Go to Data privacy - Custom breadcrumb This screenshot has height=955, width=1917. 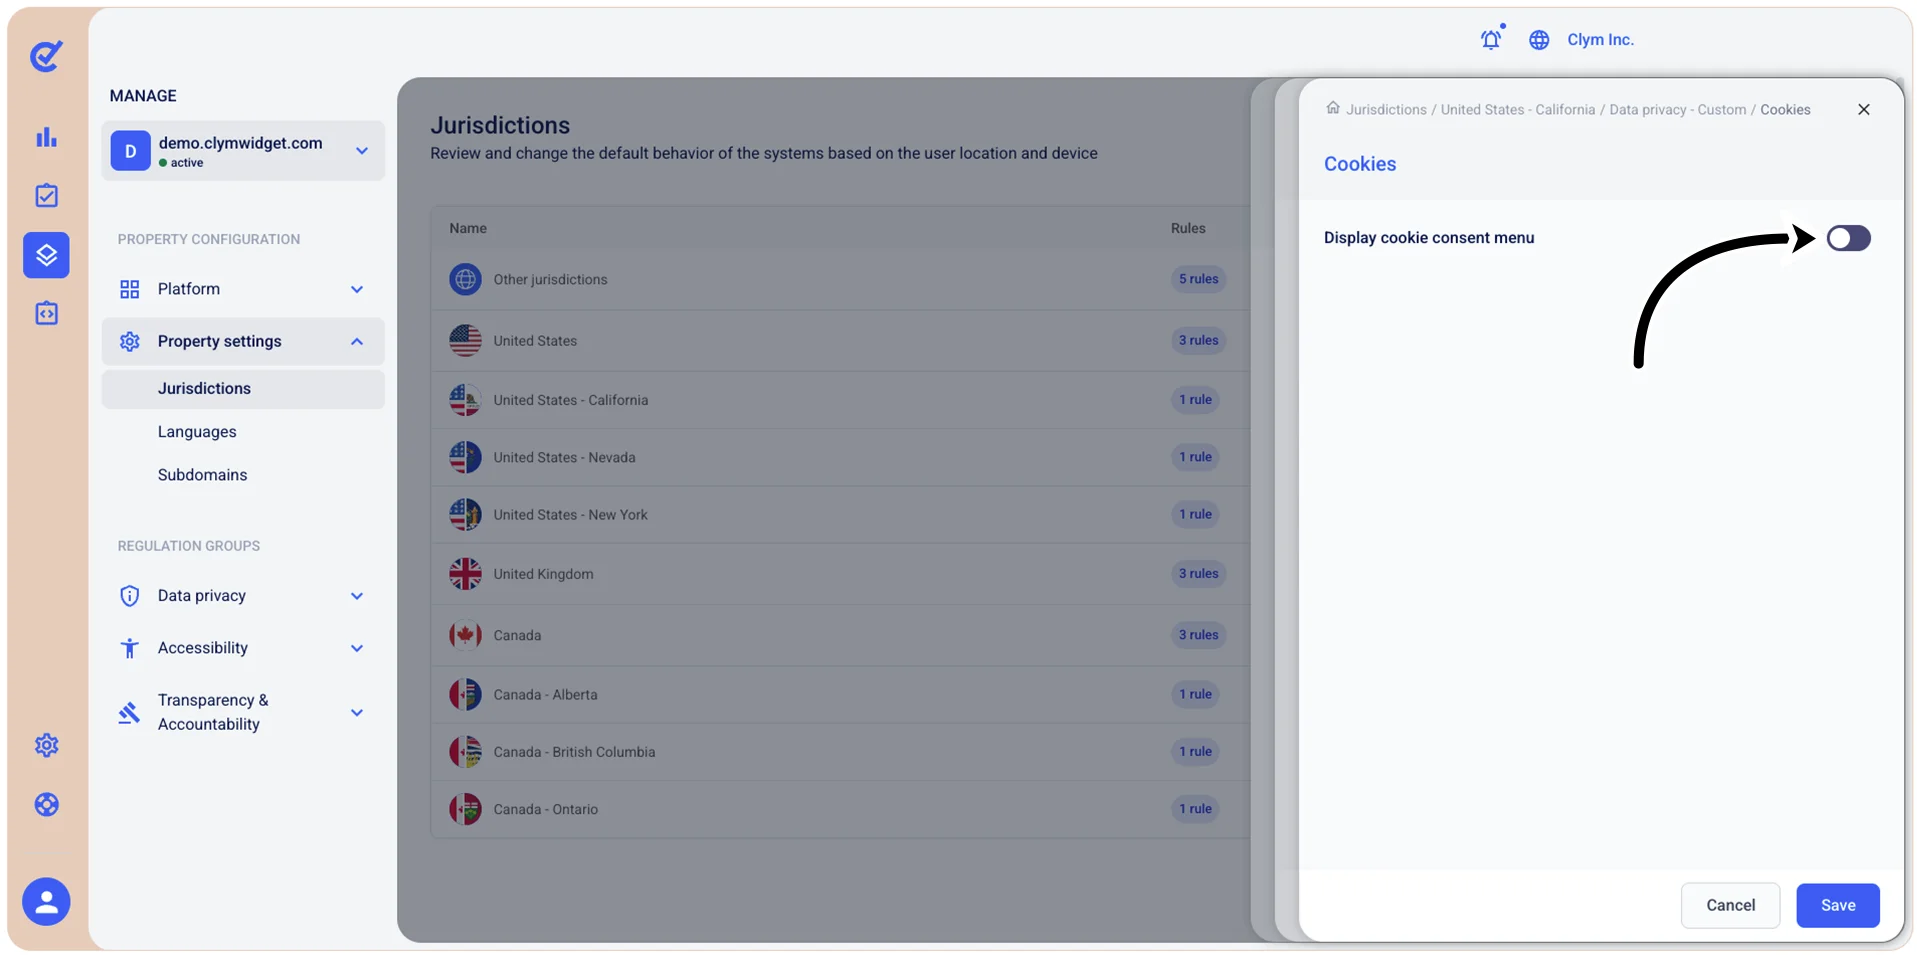pos(1678,110)
